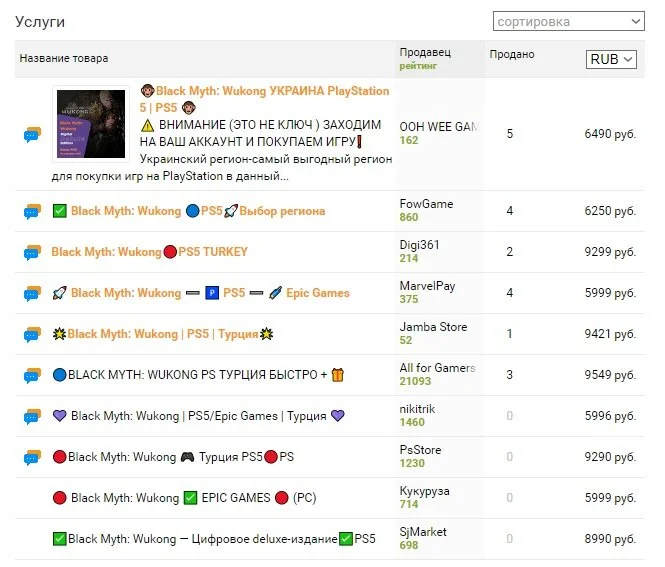Open chat icon for PsStore listing

click(x=32, y=458)
